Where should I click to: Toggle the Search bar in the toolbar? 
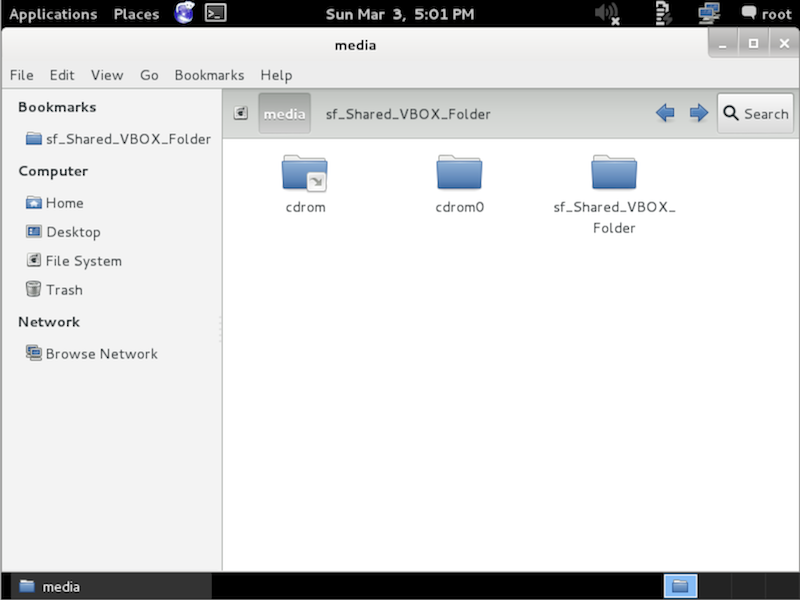755,113
